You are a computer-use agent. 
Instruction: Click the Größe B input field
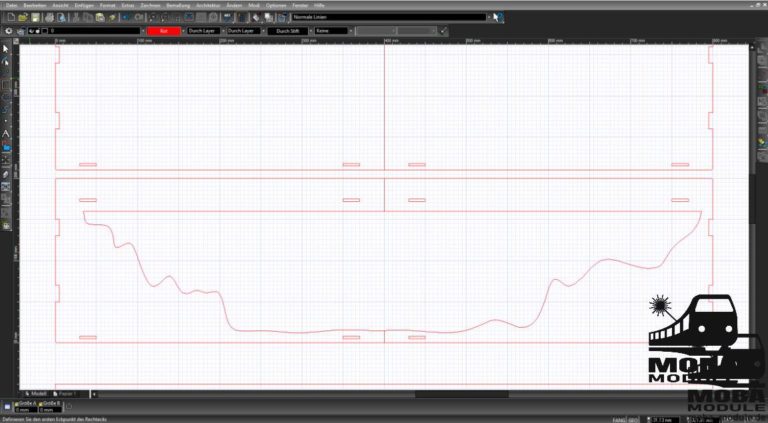click(49, 410)
